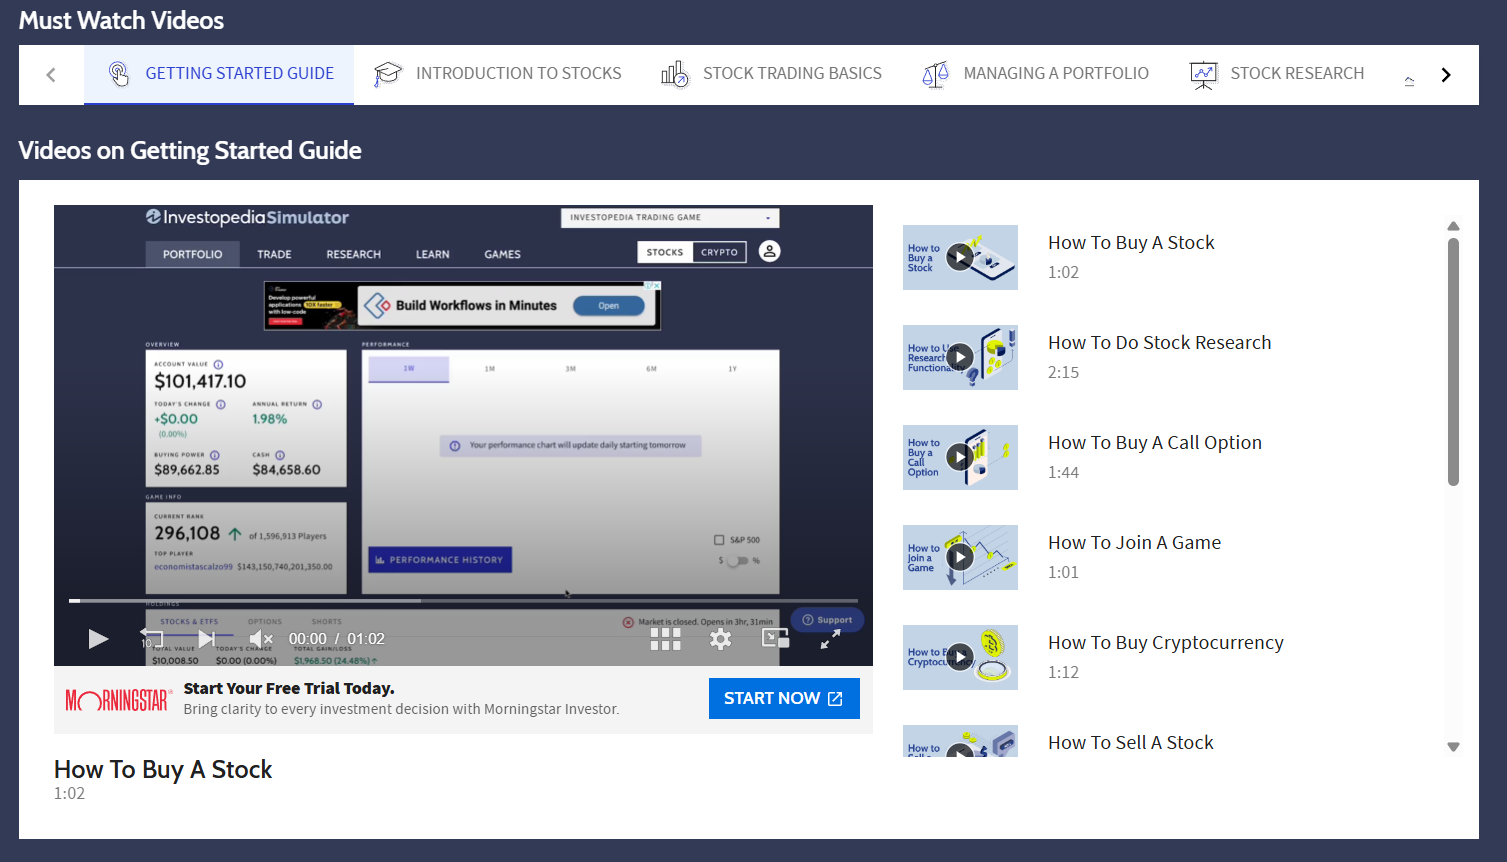
Task: Click the video progress bar
Action: click(463, 601)
